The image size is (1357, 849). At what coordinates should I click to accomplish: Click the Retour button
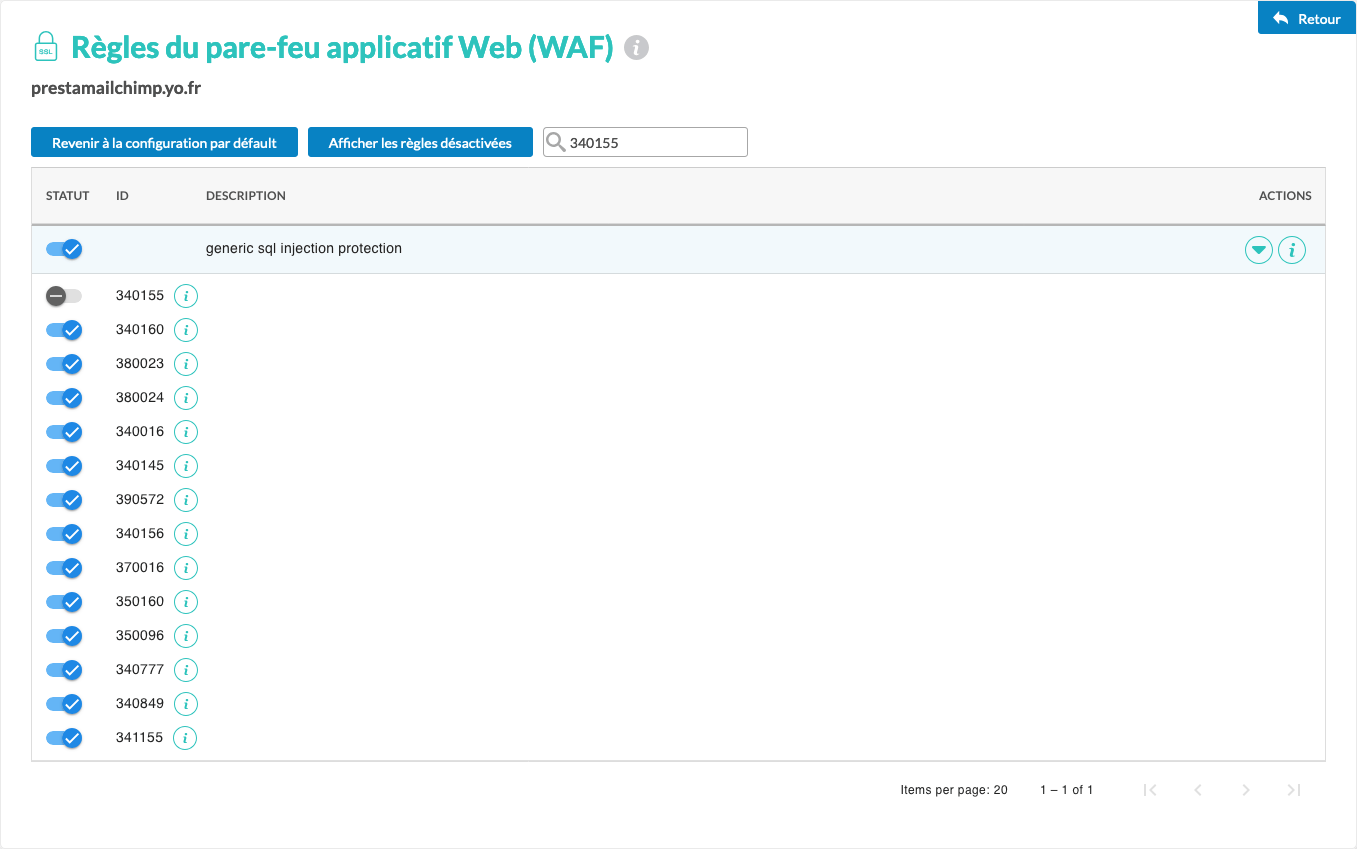(1306, 18)
